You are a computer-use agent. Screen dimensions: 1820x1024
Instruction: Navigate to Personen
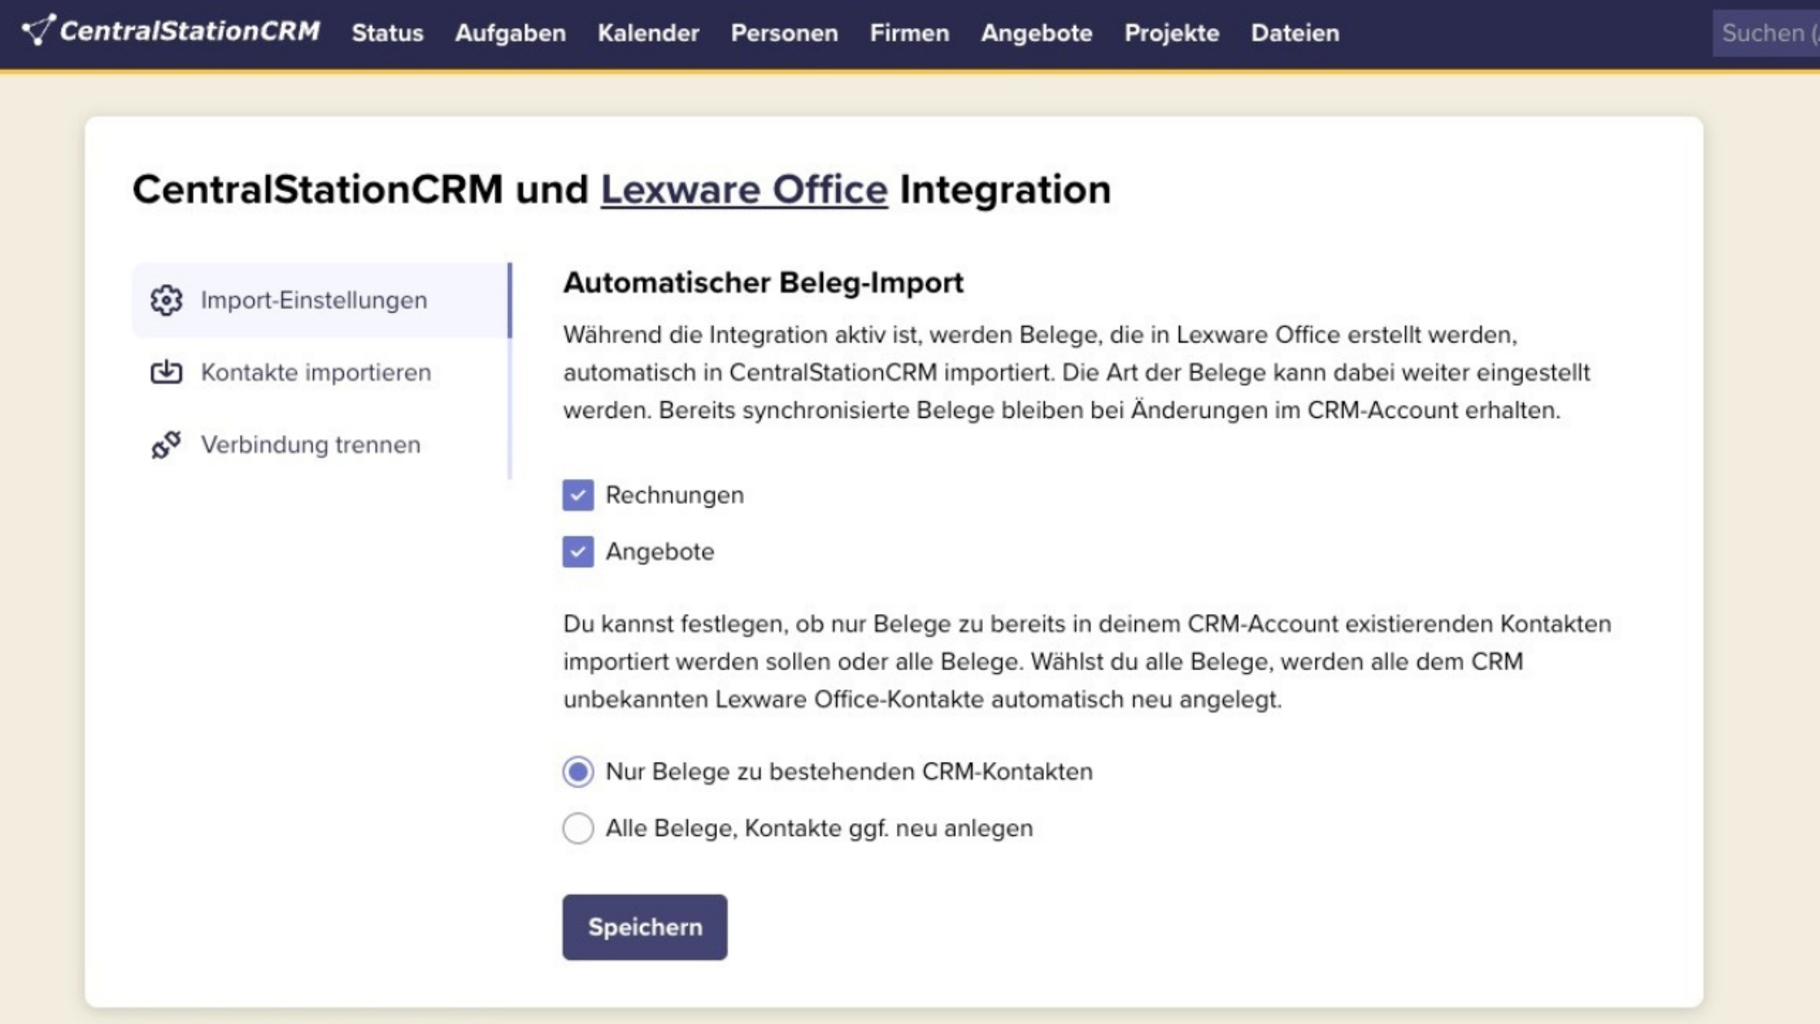(784, 33)
